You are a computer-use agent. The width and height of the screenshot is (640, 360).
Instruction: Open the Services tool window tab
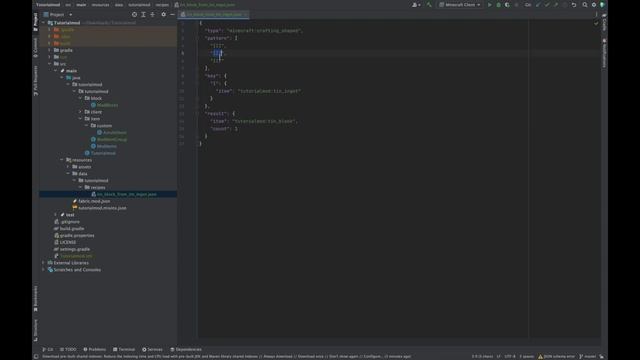(x=152, y=349)
